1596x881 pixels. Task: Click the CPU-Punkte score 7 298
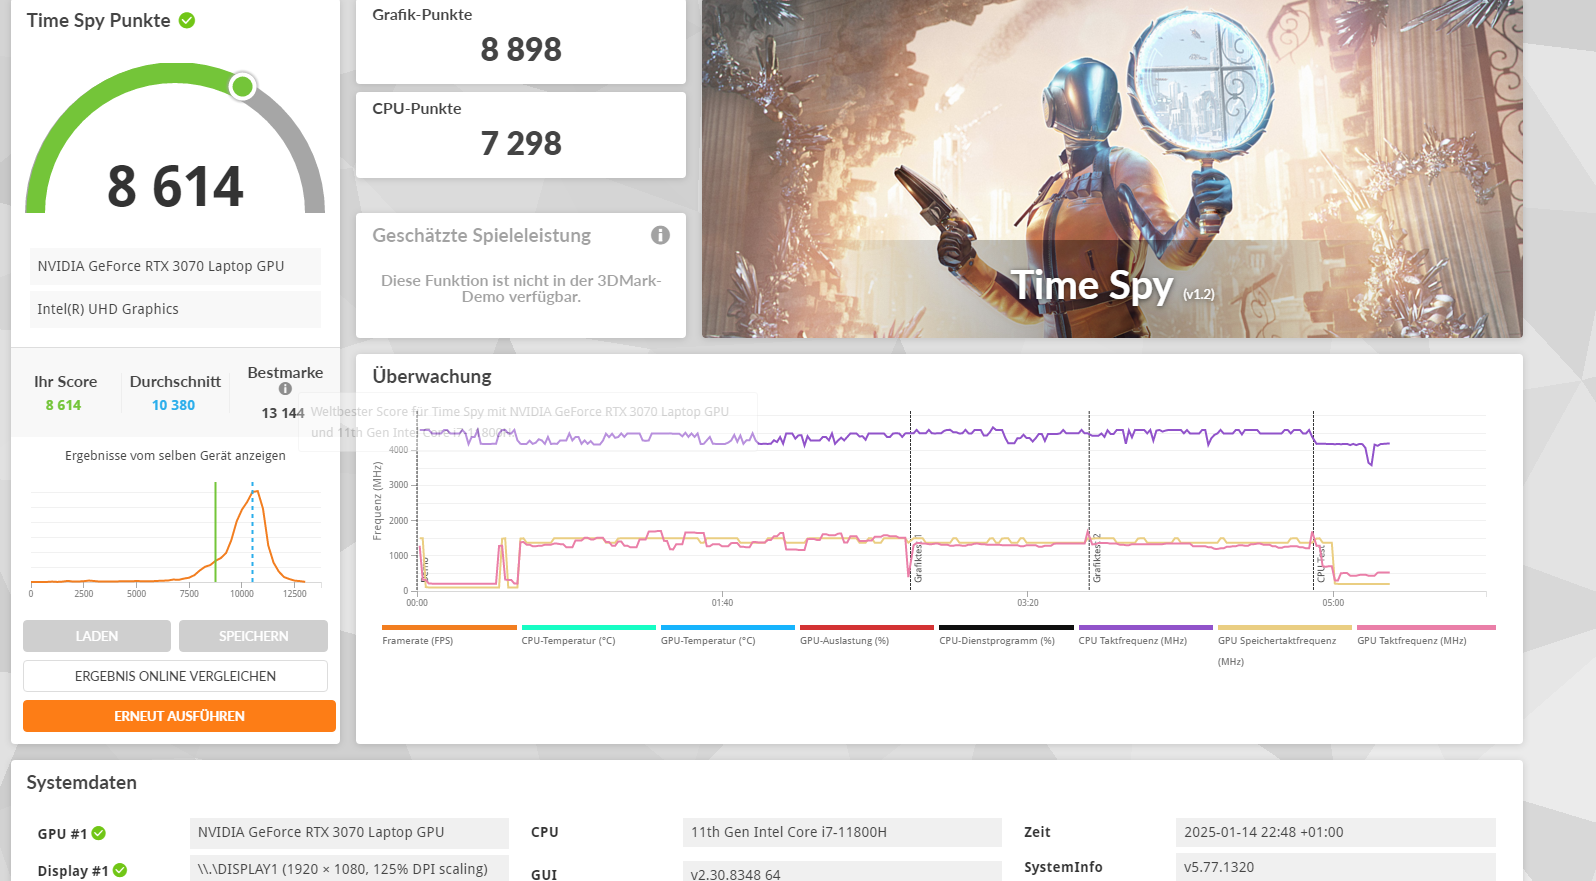[x=521, y=143]
